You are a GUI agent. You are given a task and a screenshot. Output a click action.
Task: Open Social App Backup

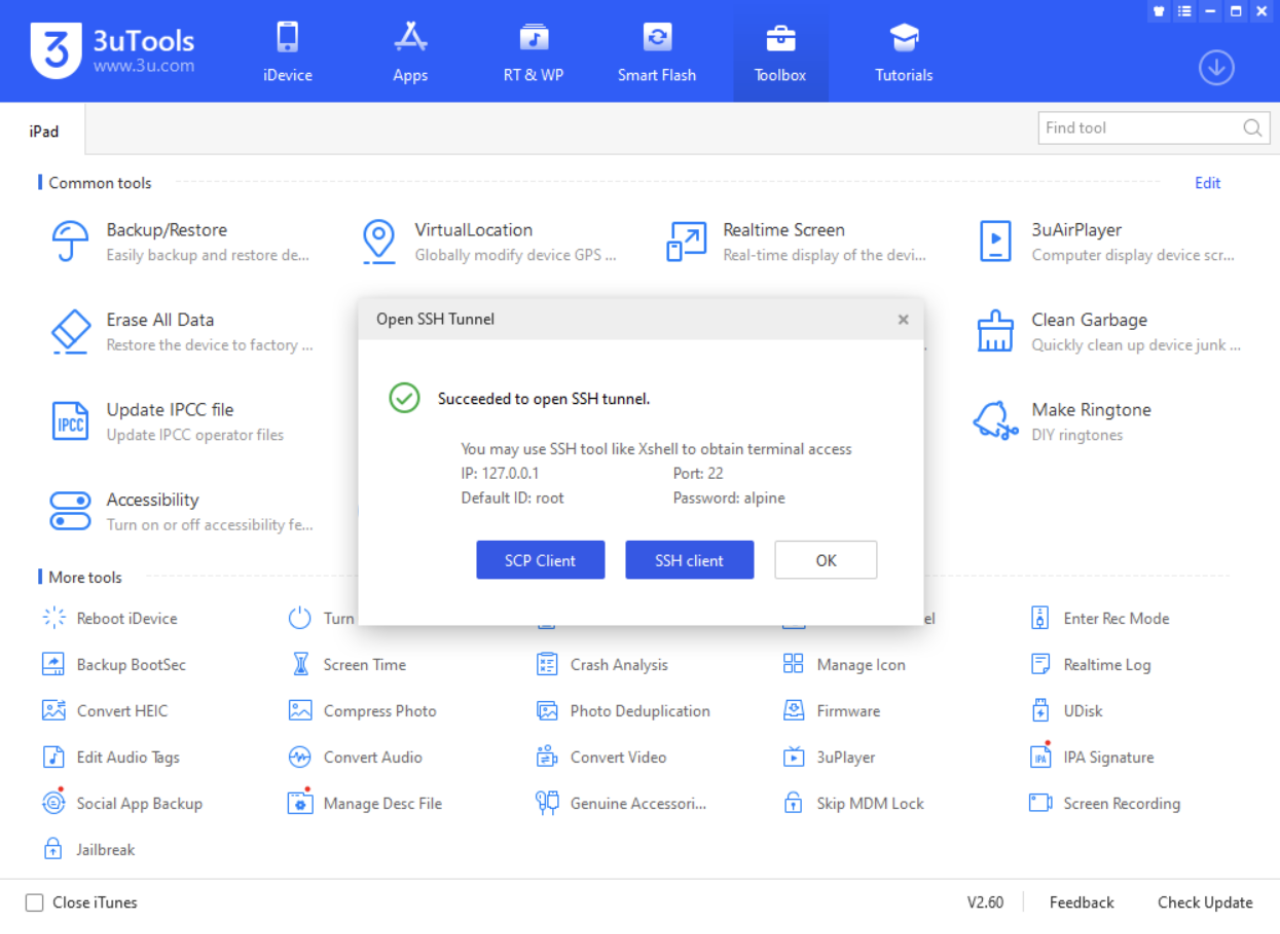tap(122, 803)
